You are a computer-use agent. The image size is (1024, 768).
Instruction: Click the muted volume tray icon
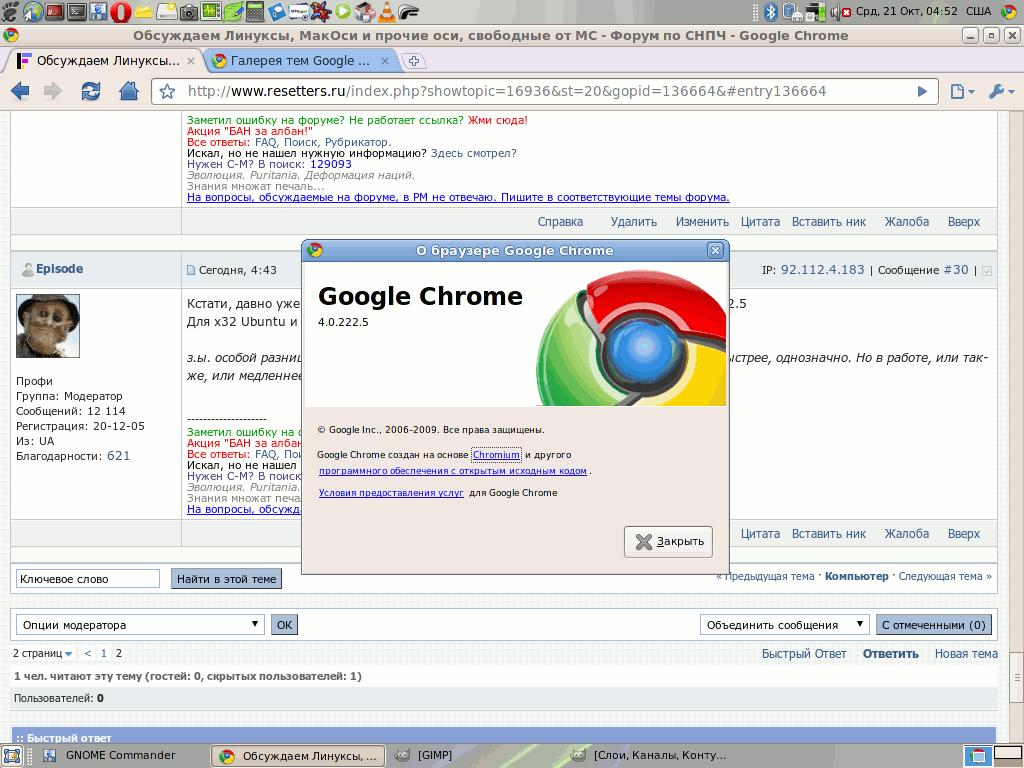coord(840,11)
